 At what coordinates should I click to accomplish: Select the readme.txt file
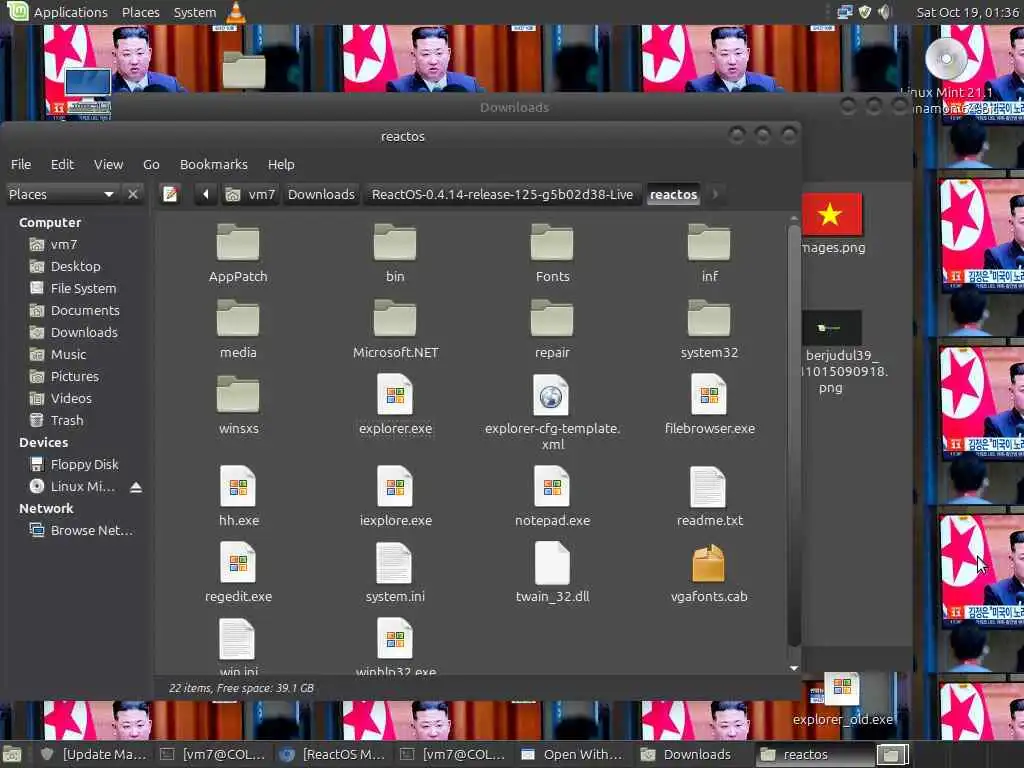(x=709, y=496)
